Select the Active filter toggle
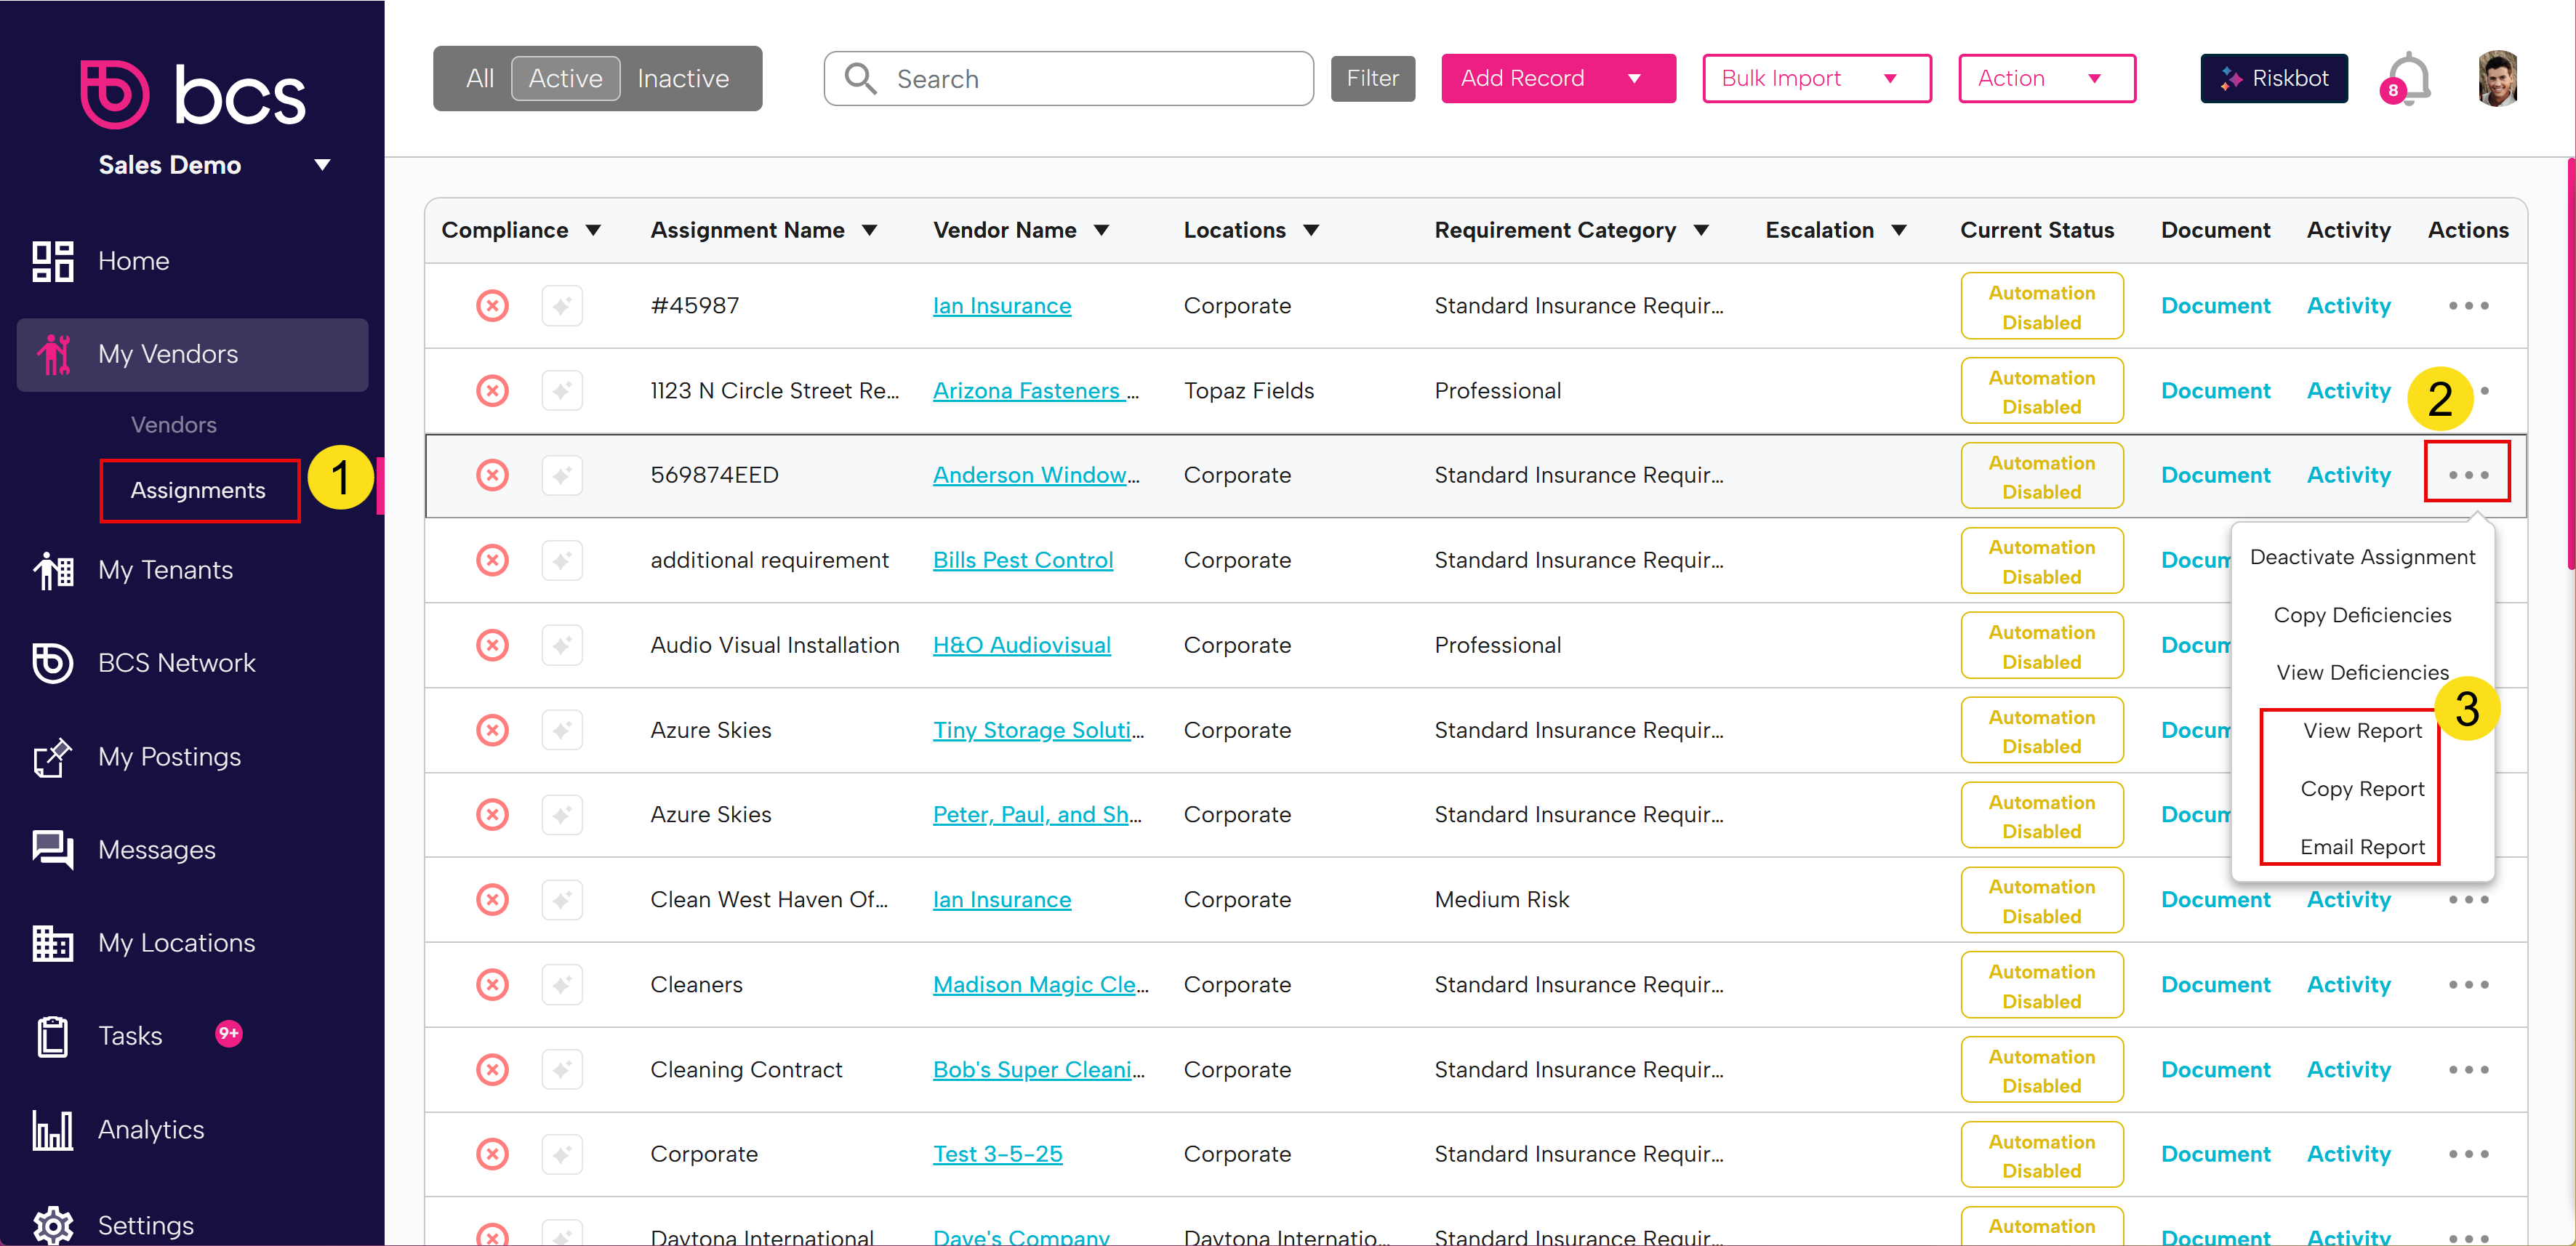The height and width of the screenshot is (1246, 2576). point(565,78)
